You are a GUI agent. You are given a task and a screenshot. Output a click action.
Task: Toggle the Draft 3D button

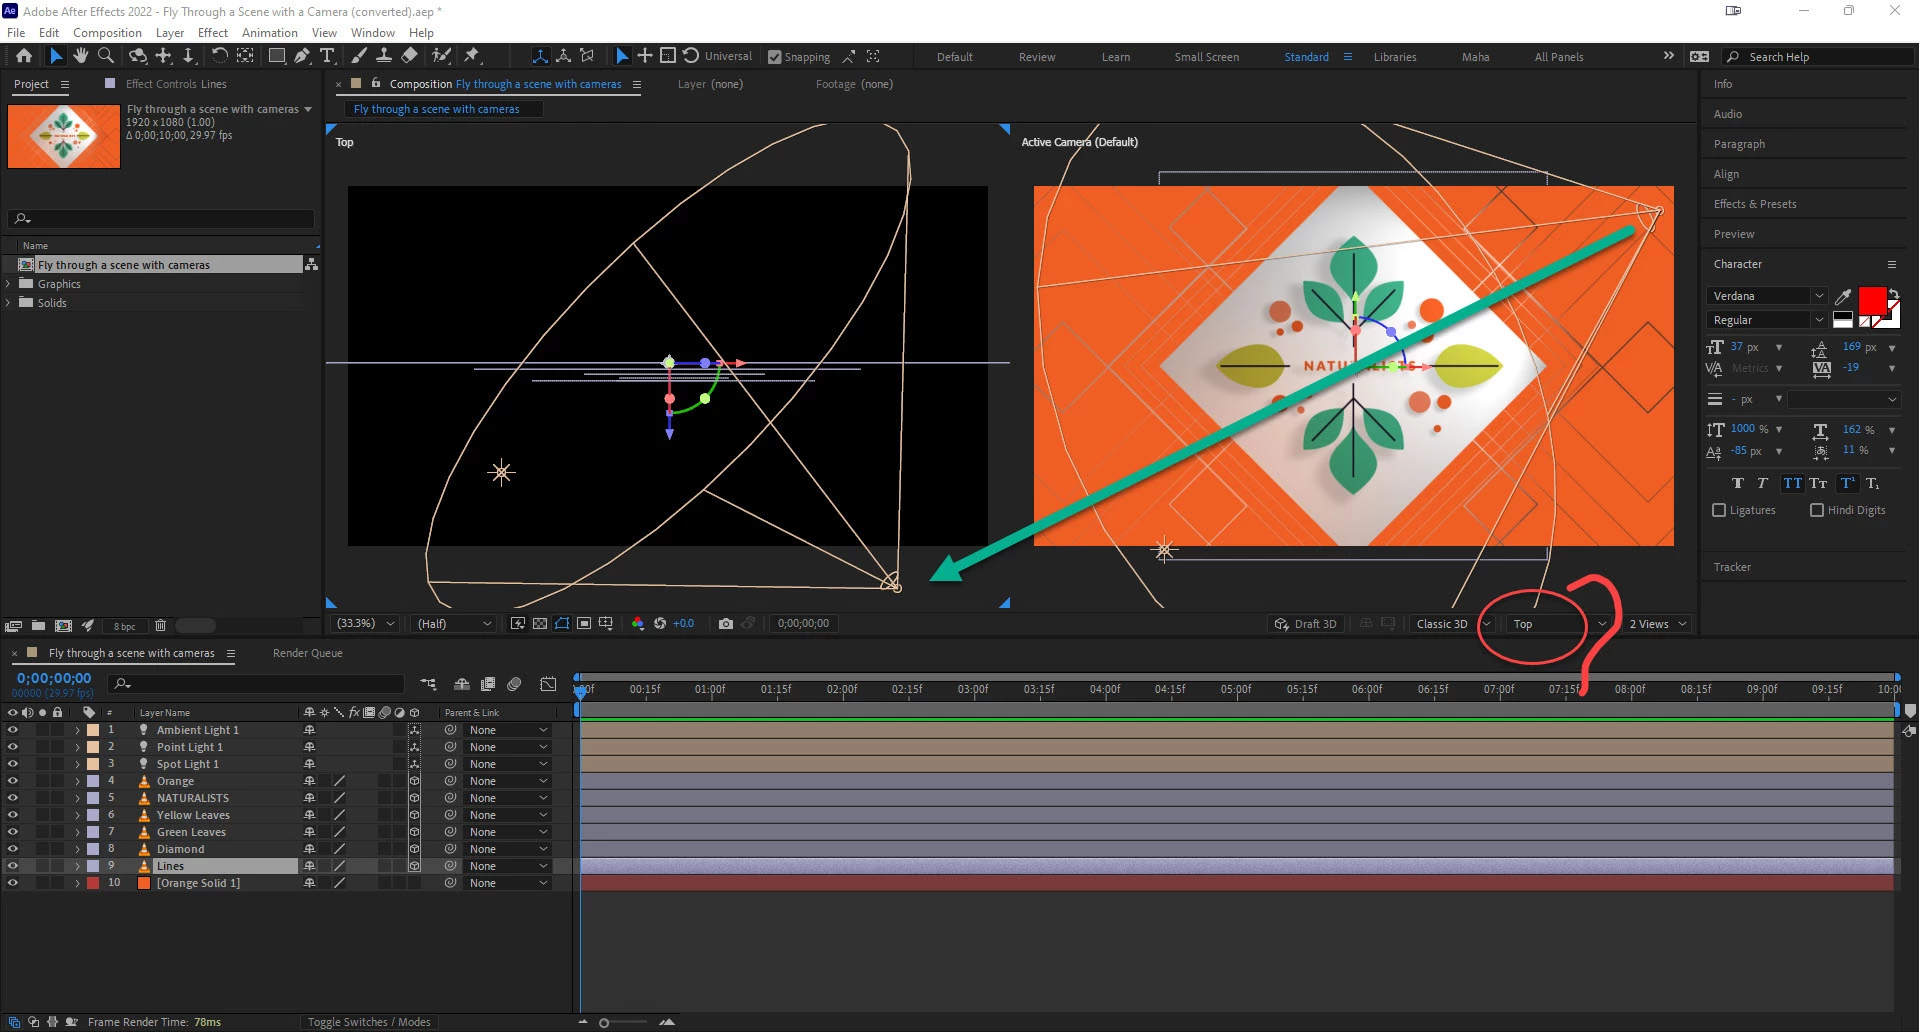pyautogui.click(x=1305, y=624)
